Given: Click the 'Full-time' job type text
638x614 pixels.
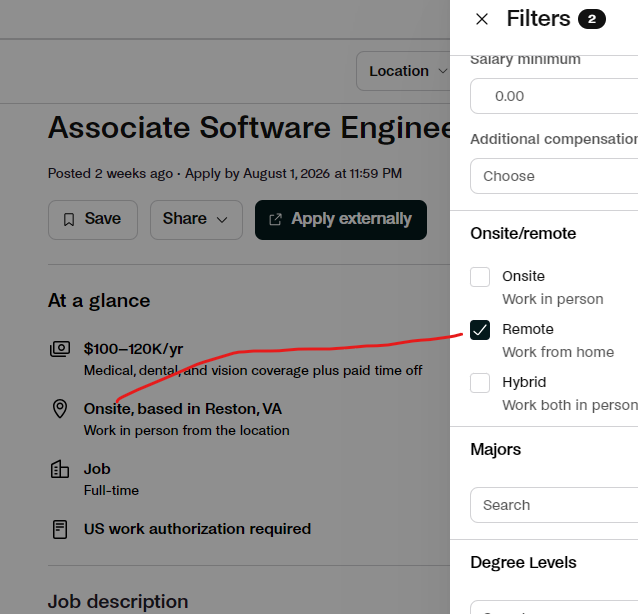Looking at the screenshot, I should pos(111,490).
